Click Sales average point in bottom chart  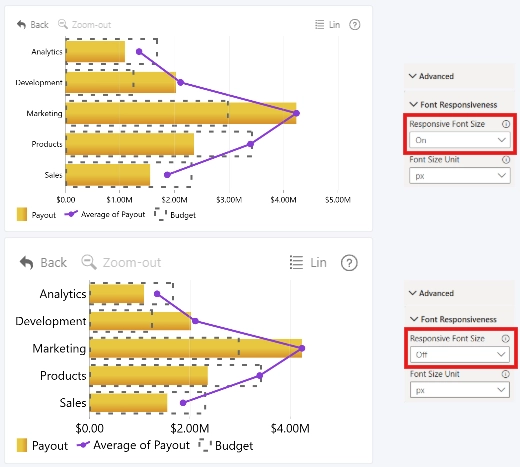click(x=183, y=403)
